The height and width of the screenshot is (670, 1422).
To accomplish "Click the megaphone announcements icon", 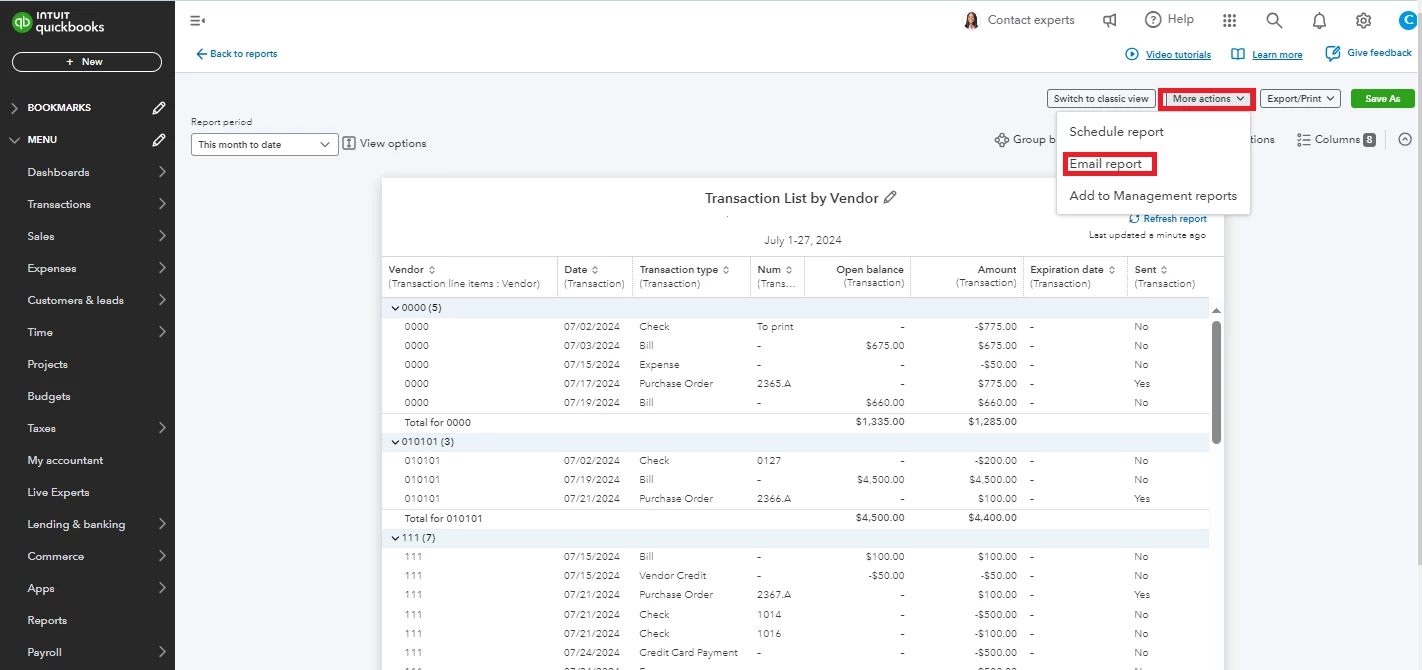I will tap(1110, 20).
